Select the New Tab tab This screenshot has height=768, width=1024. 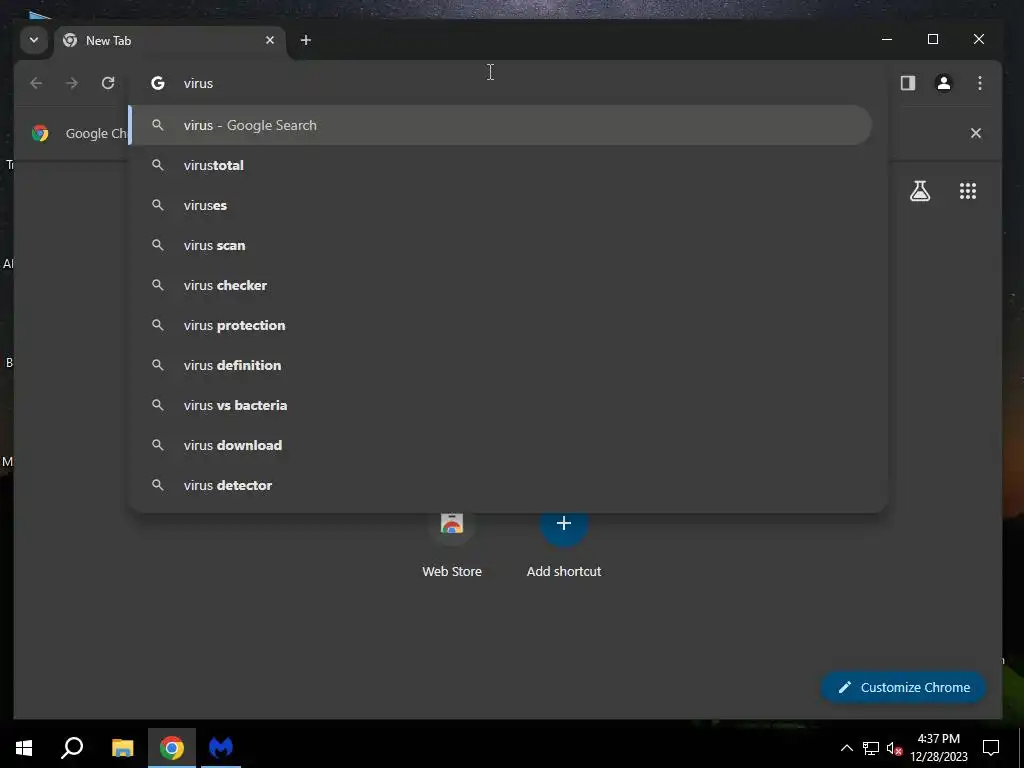tap(170, 40)
